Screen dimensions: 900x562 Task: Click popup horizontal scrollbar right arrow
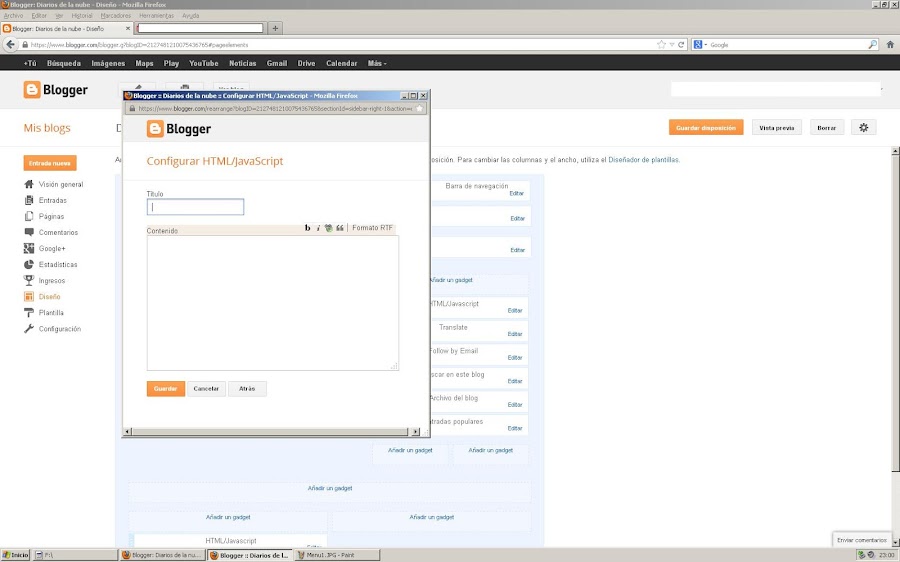pyautogui.click(x=416, y=431)
